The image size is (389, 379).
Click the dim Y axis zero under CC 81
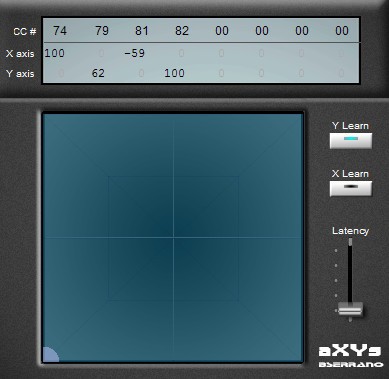tap(141, 73)
